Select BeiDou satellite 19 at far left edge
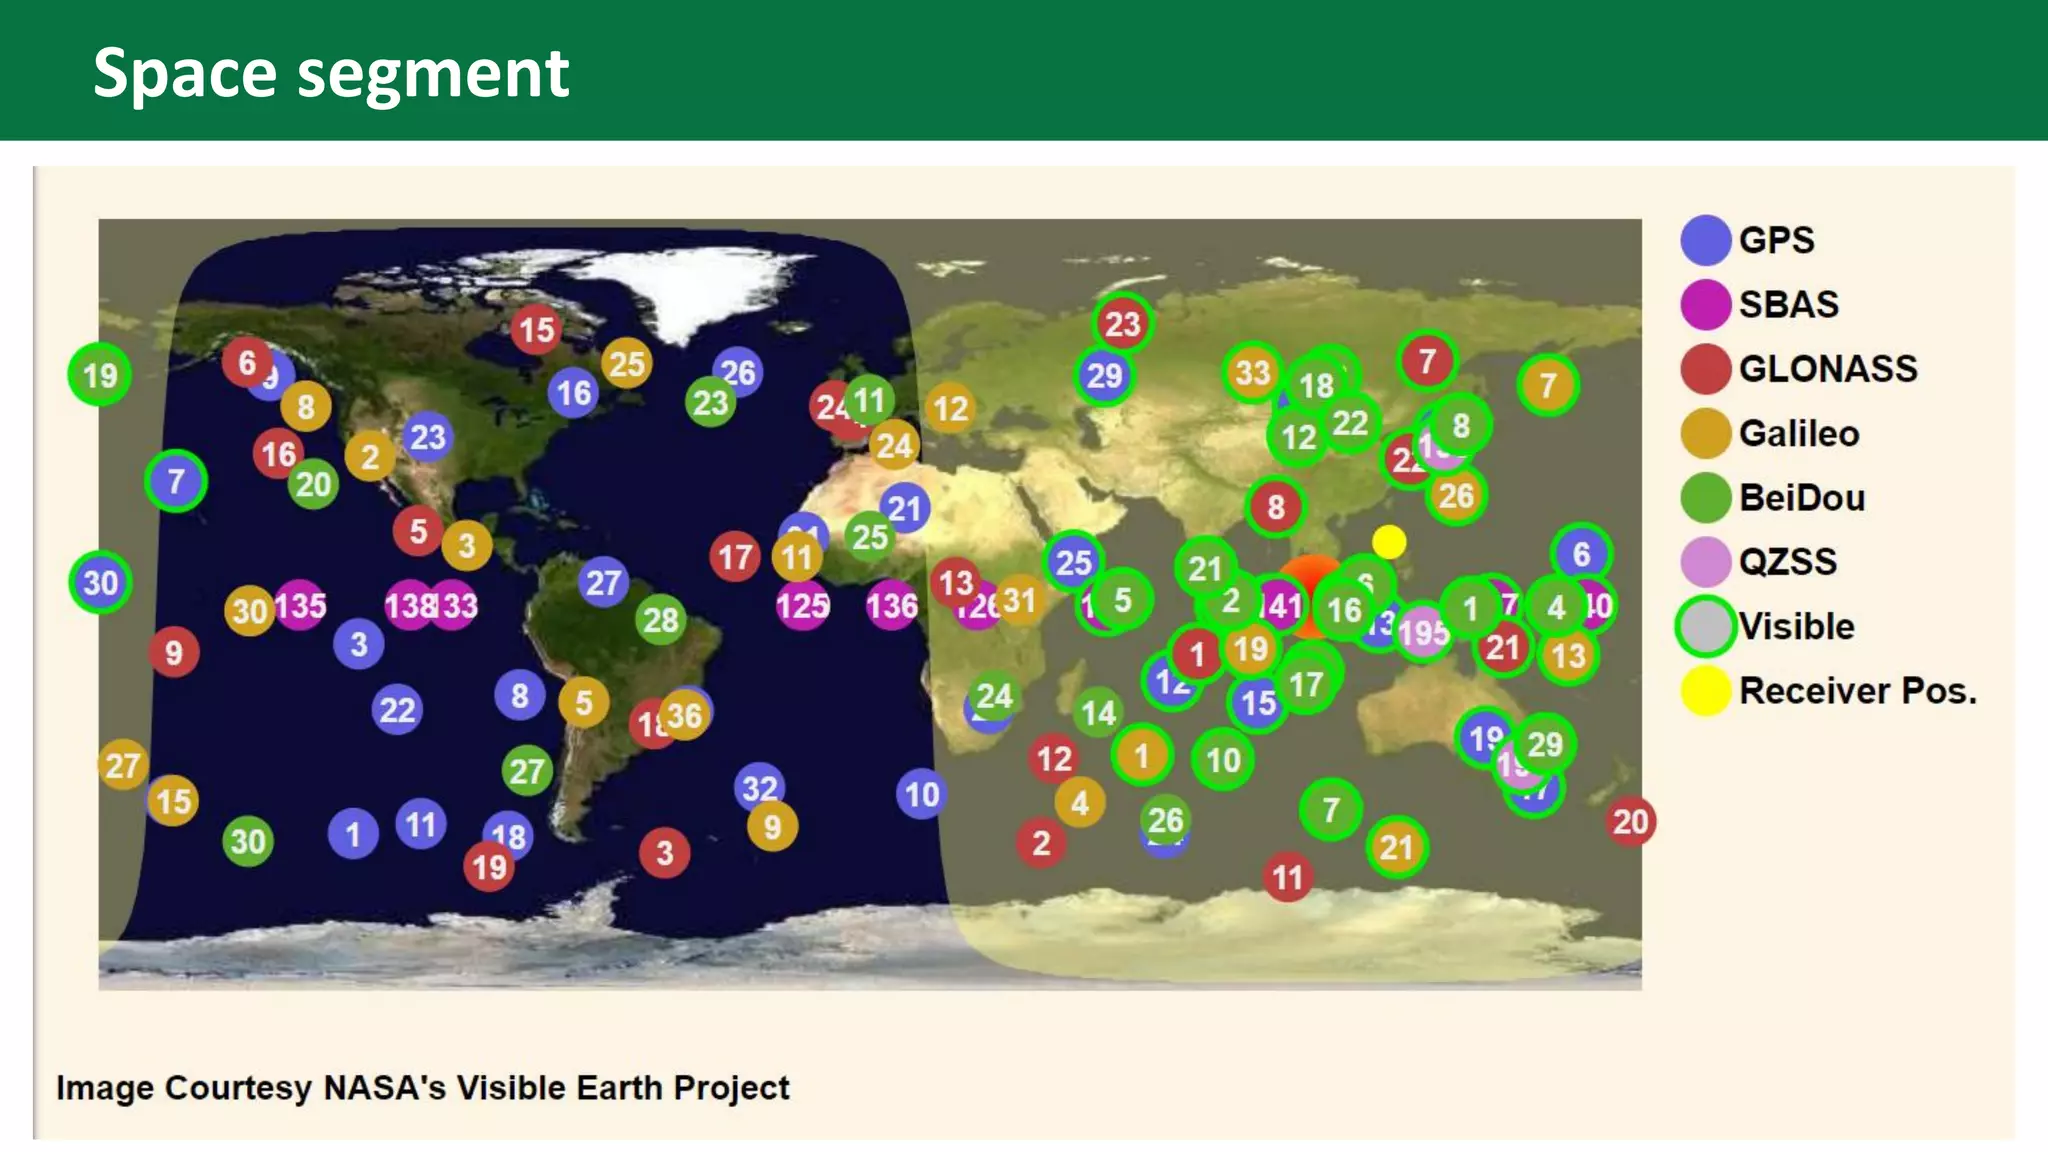The width and height of the screenshot is (2048, 1152). tap(99, 375)
